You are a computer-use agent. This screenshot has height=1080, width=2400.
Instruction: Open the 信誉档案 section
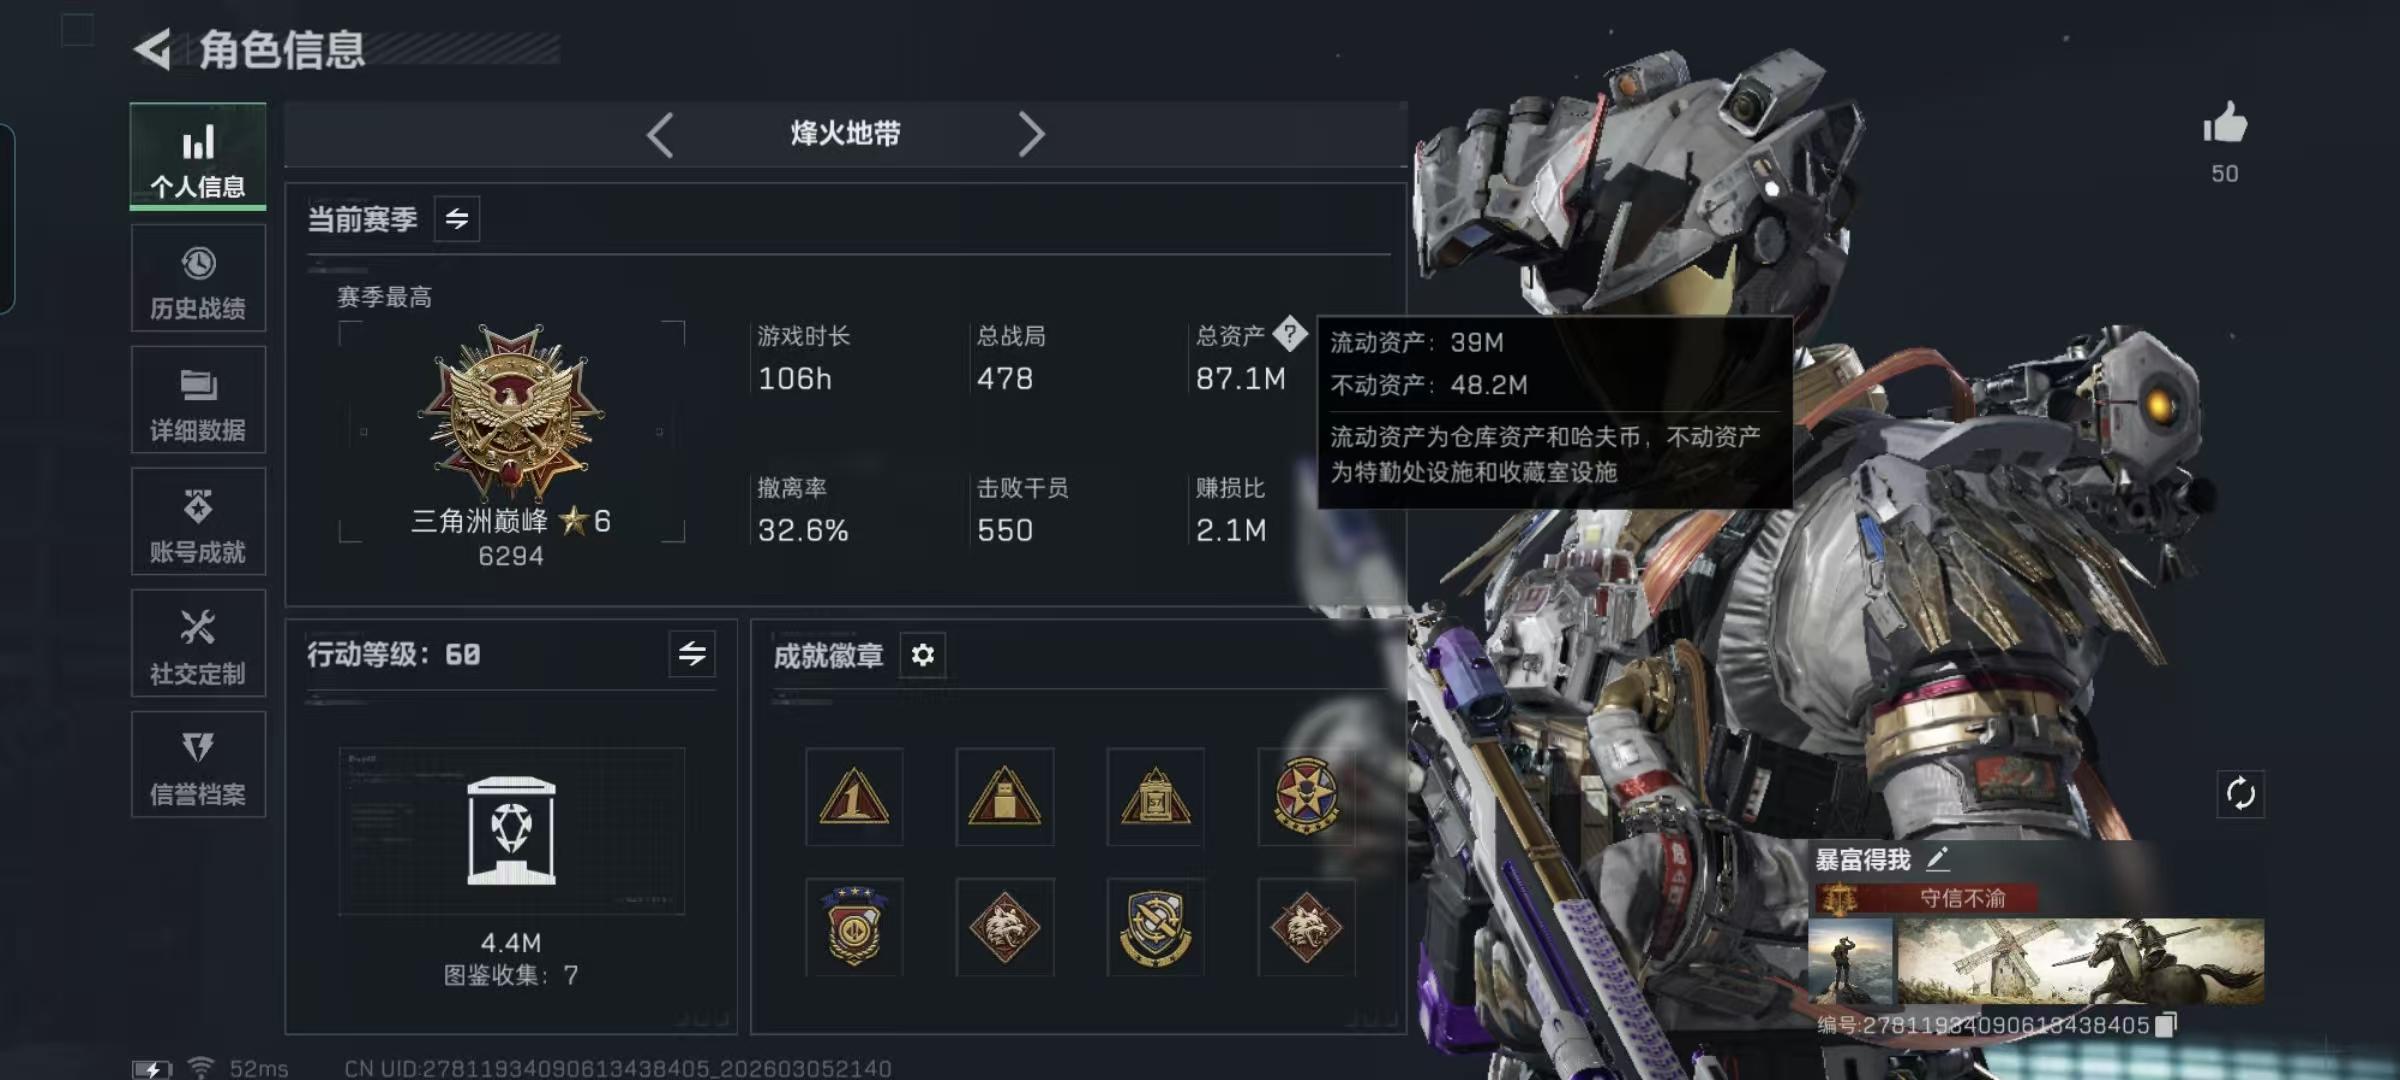tap(198, 765)
